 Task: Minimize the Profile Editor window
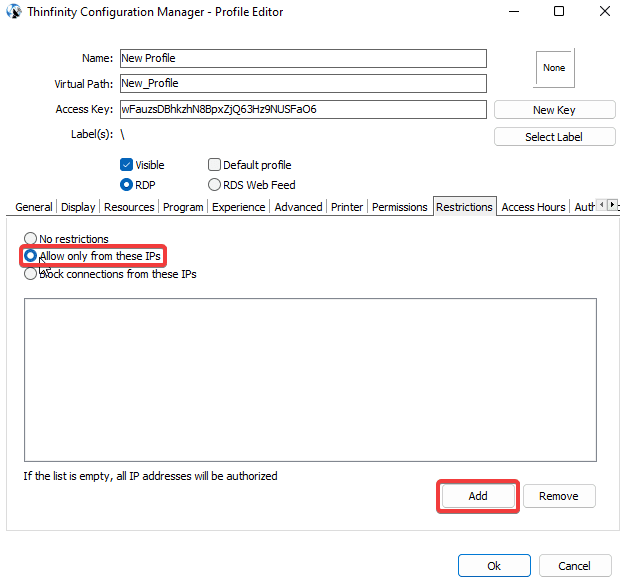coord(514,12)
